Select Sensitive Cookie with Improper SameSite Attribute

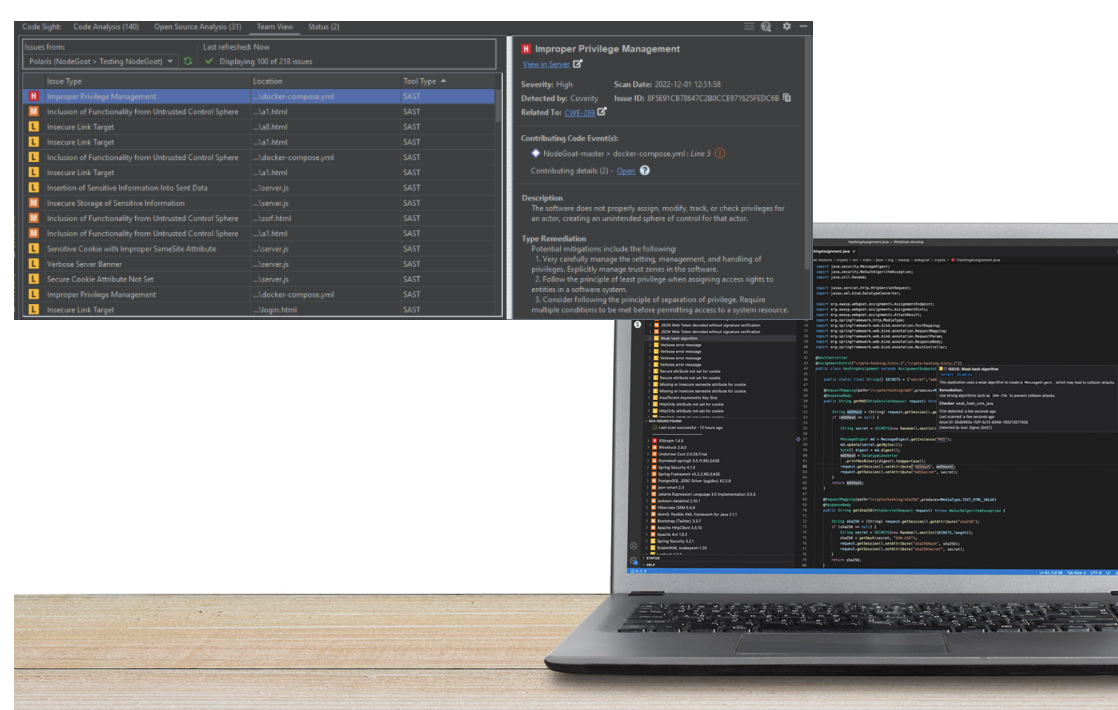pos(259,249)
